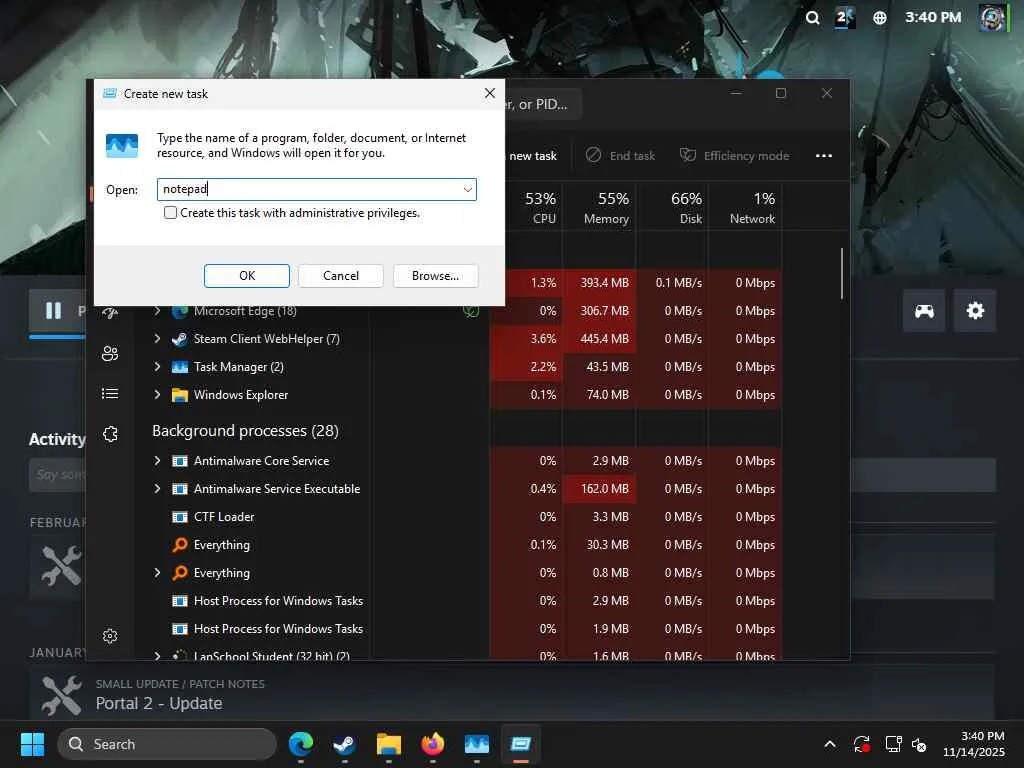
Task: Click the Steam search magnifier icon
Action: coord(812,18)
